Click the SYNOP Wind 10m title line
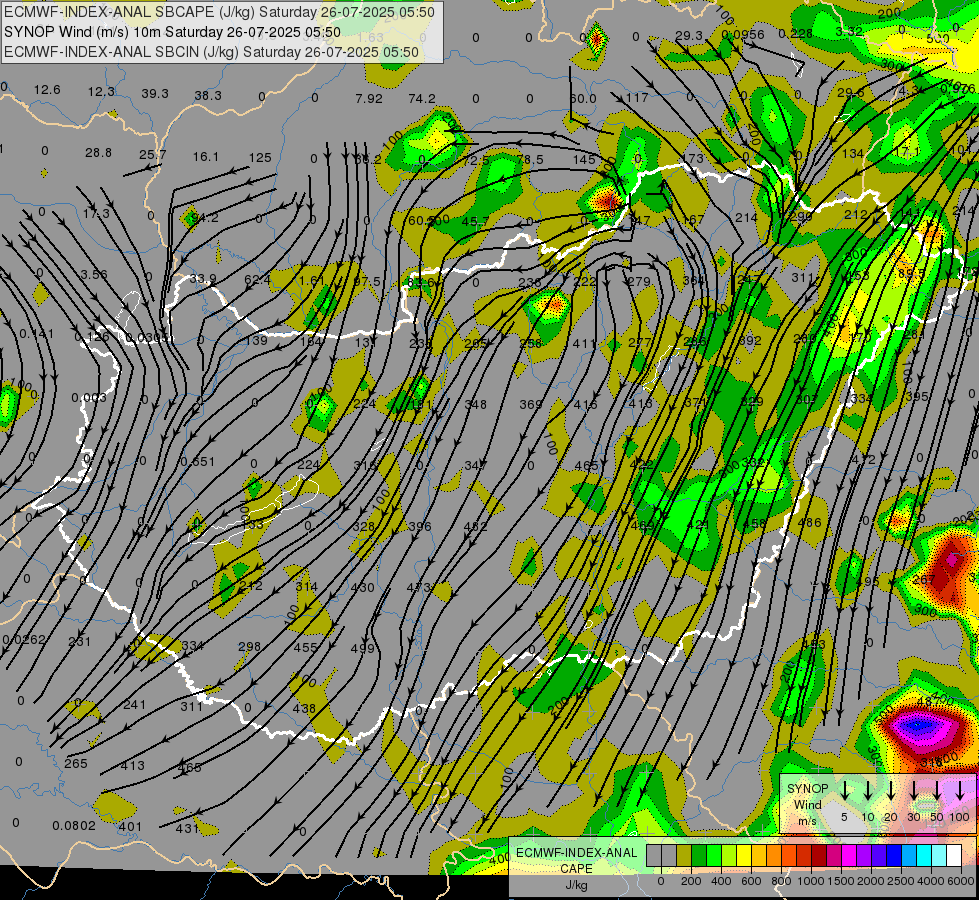The image size is (979, 900). tap(172, 32)
